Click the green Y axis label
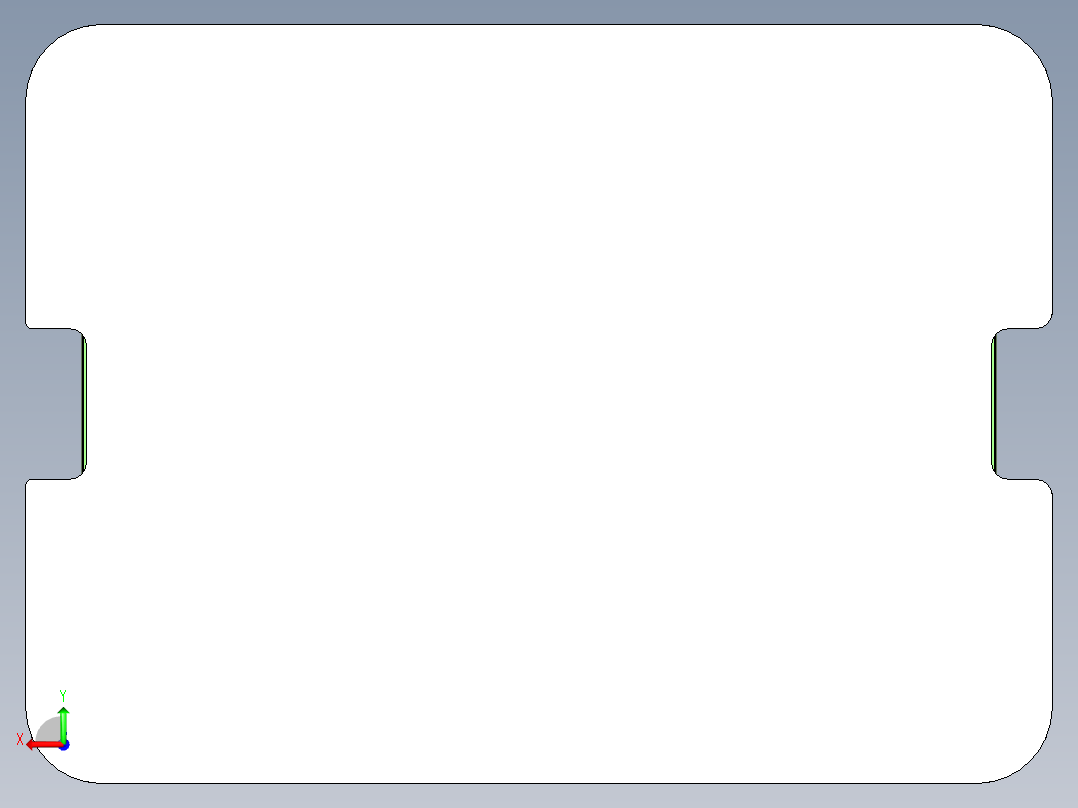Screen dimensions: 1078x808 point(63,696)
